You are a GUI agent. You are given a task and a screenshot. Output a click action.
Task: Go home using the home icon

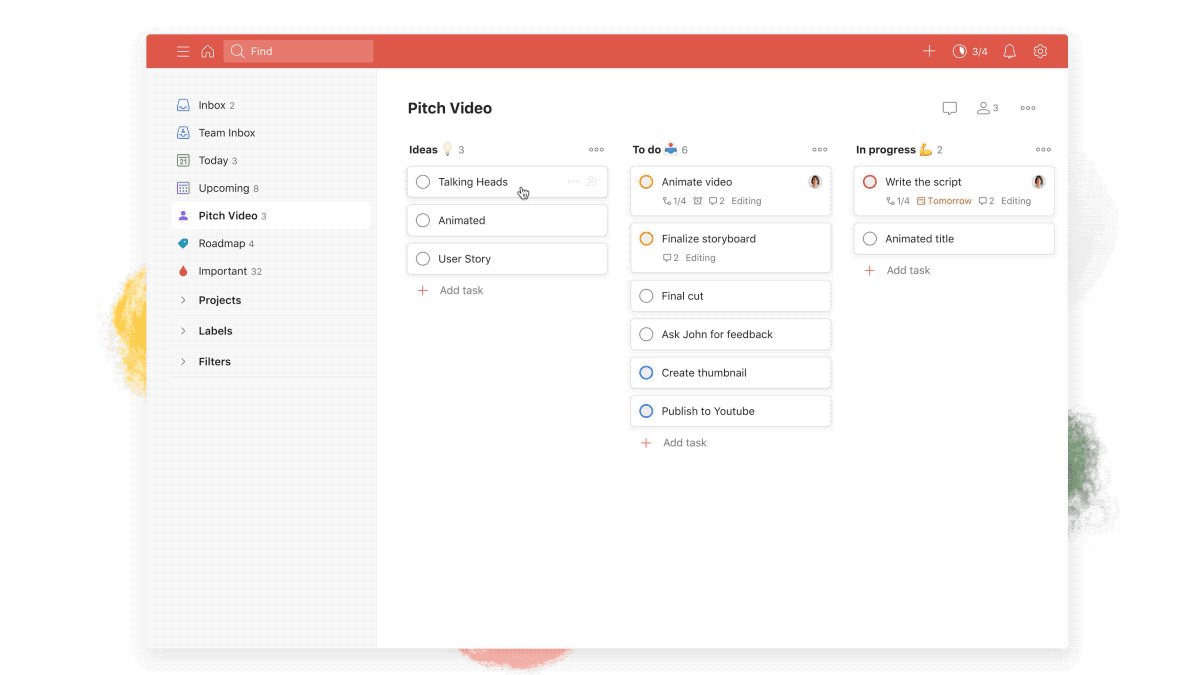click(x=208, y=51)
